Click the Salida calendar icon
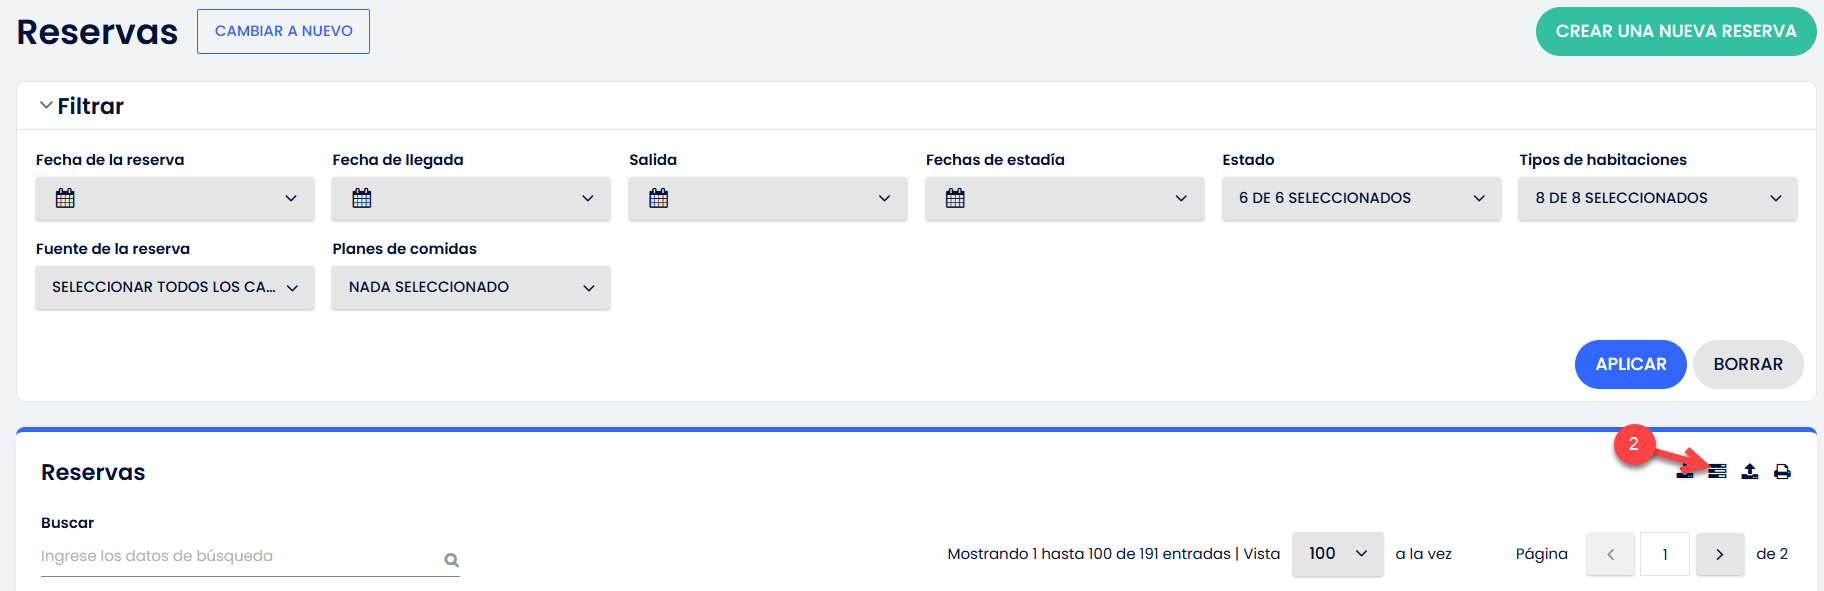 click(658, 198)
